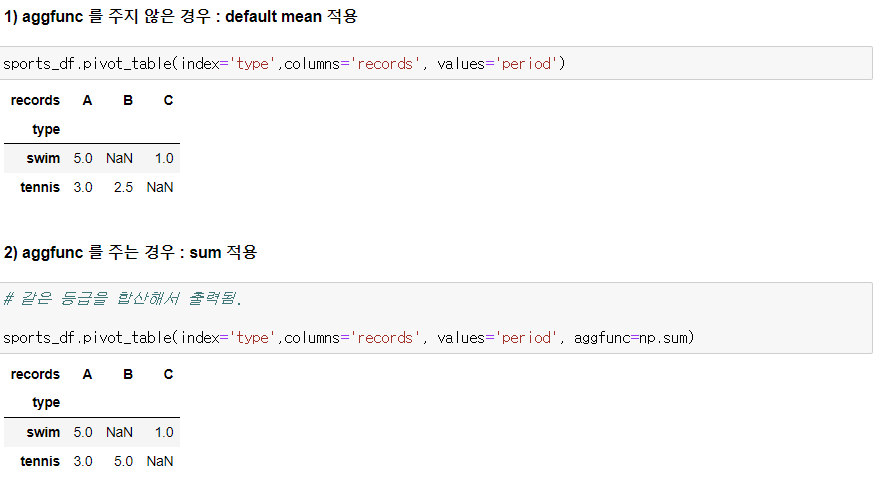Screen dimensions: 885x478
Task: Click tennis C NaN in first table
Action: coord(160,187)
